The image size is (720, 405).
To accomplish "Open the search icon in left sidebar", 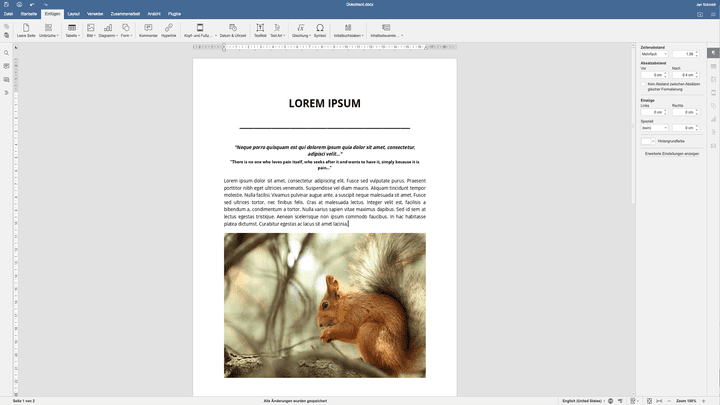I will [x=6, y=53].
